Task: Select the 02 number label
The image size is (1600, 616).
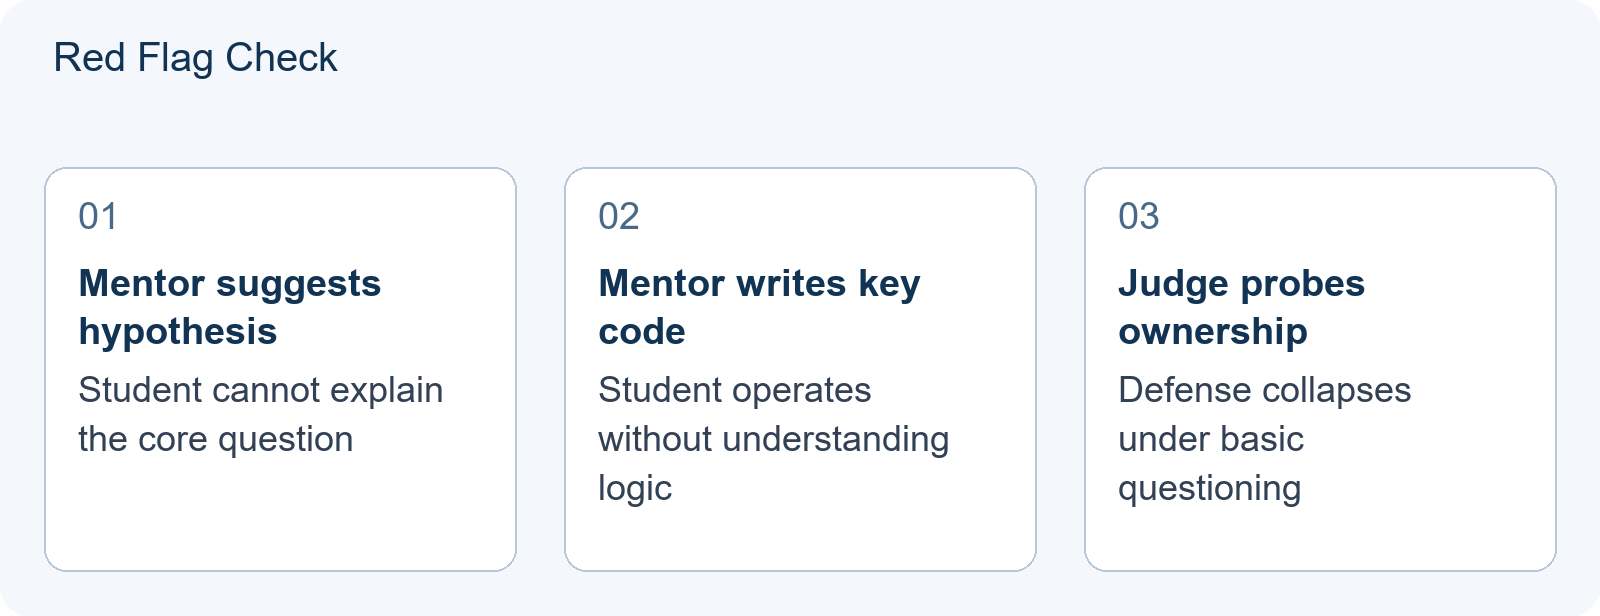Action: pyautogui.click(x=618, y=216)
